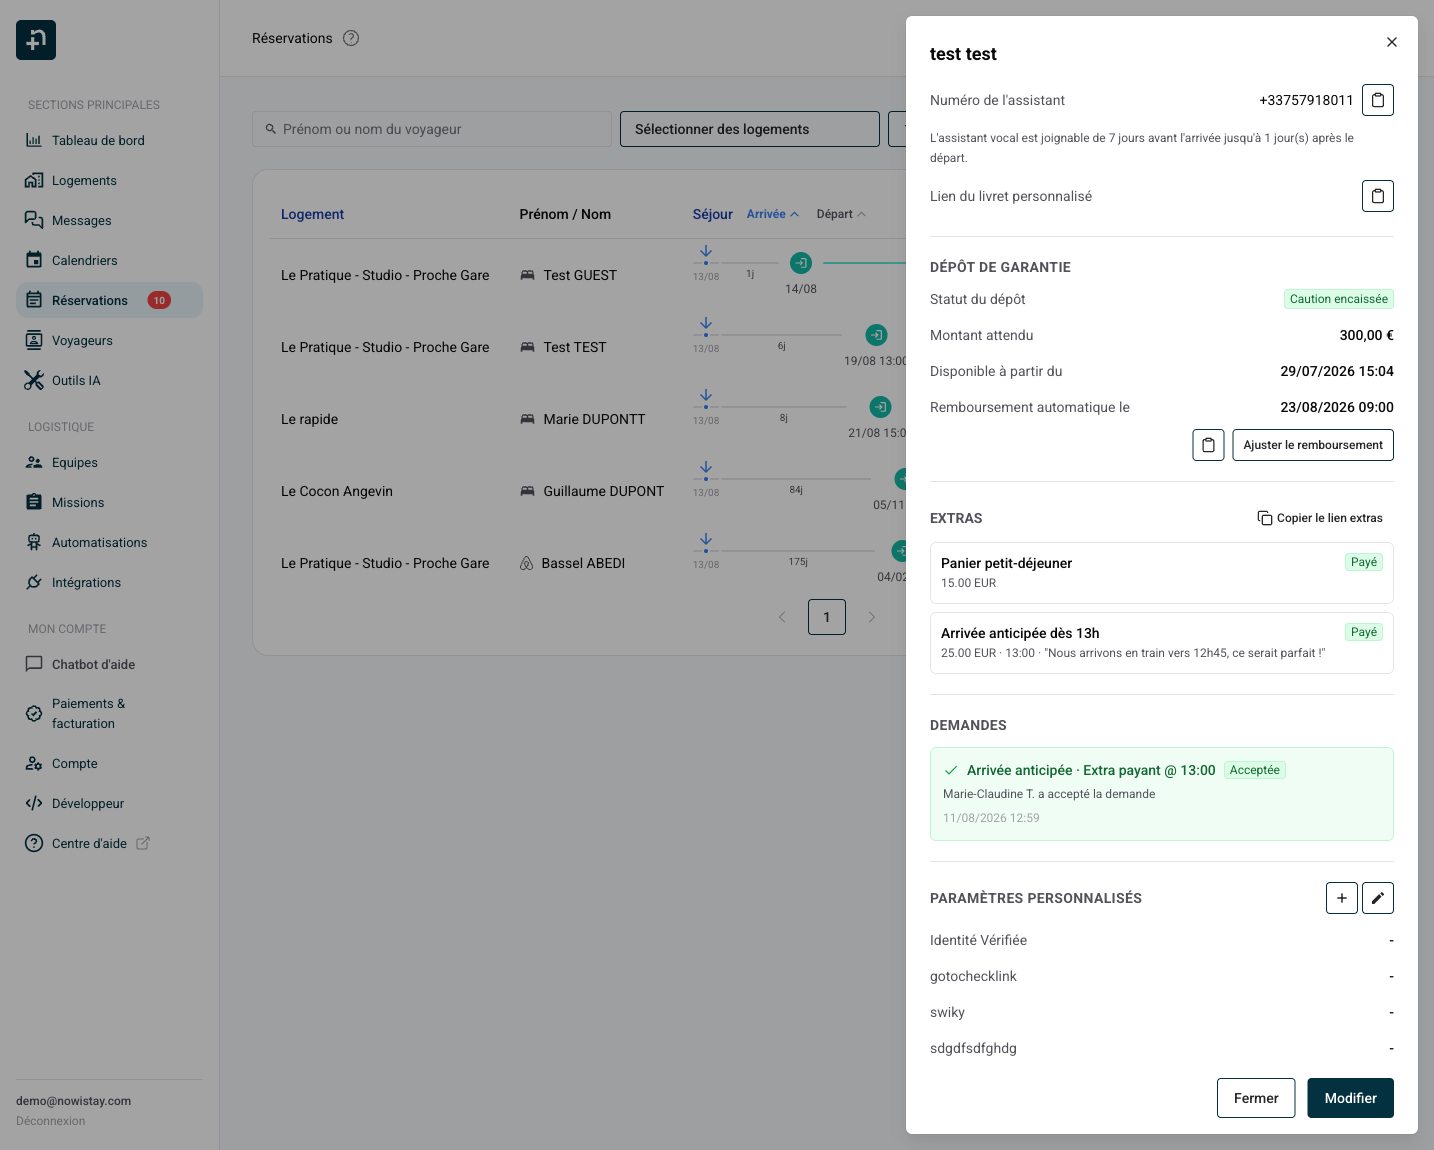Go to previous page of reservations
This screenshot has height=1150, width=1434.
click(x=782, y=617)
